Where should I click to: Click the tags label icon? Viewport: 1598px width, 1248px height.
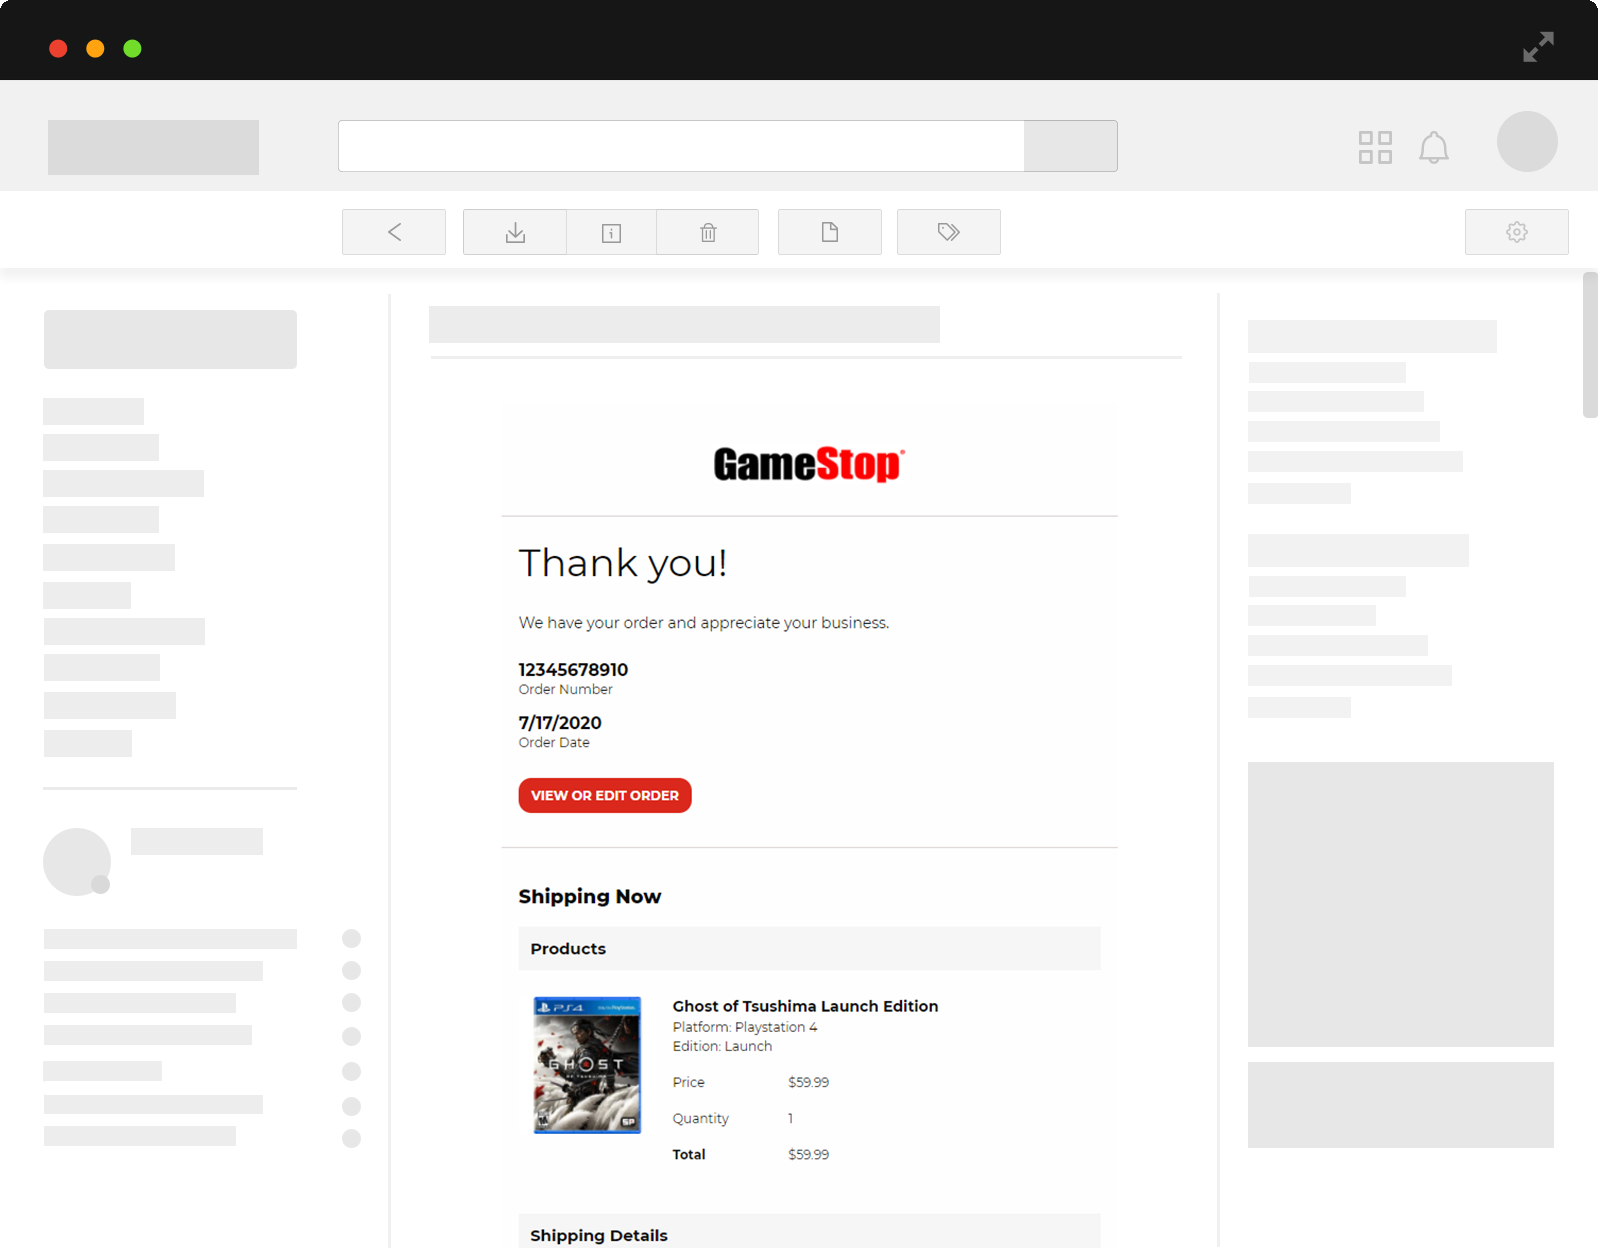(949, 232)
